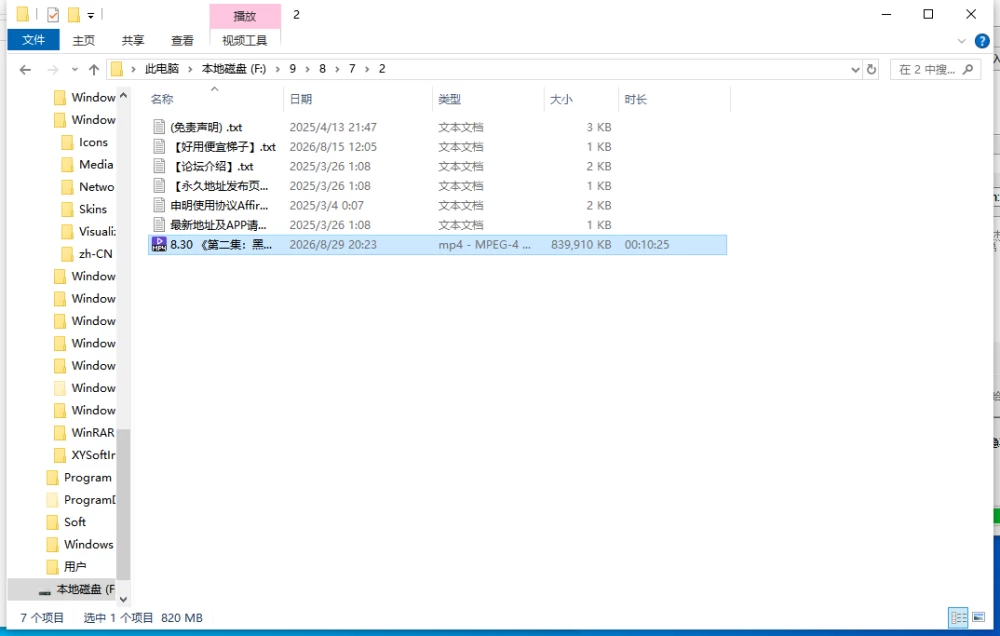Open the recent locations dropdown arrow
The width and height of the screenshot is (1000, 636).
75,70
